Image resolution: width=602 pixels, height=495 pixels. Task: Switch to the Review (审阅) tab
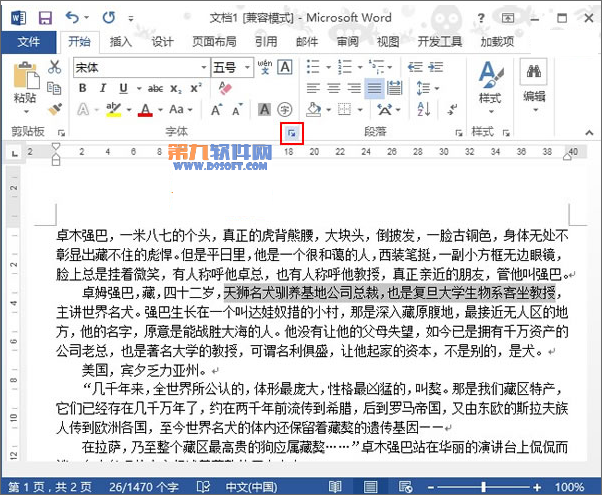click(x=347, y=41)
